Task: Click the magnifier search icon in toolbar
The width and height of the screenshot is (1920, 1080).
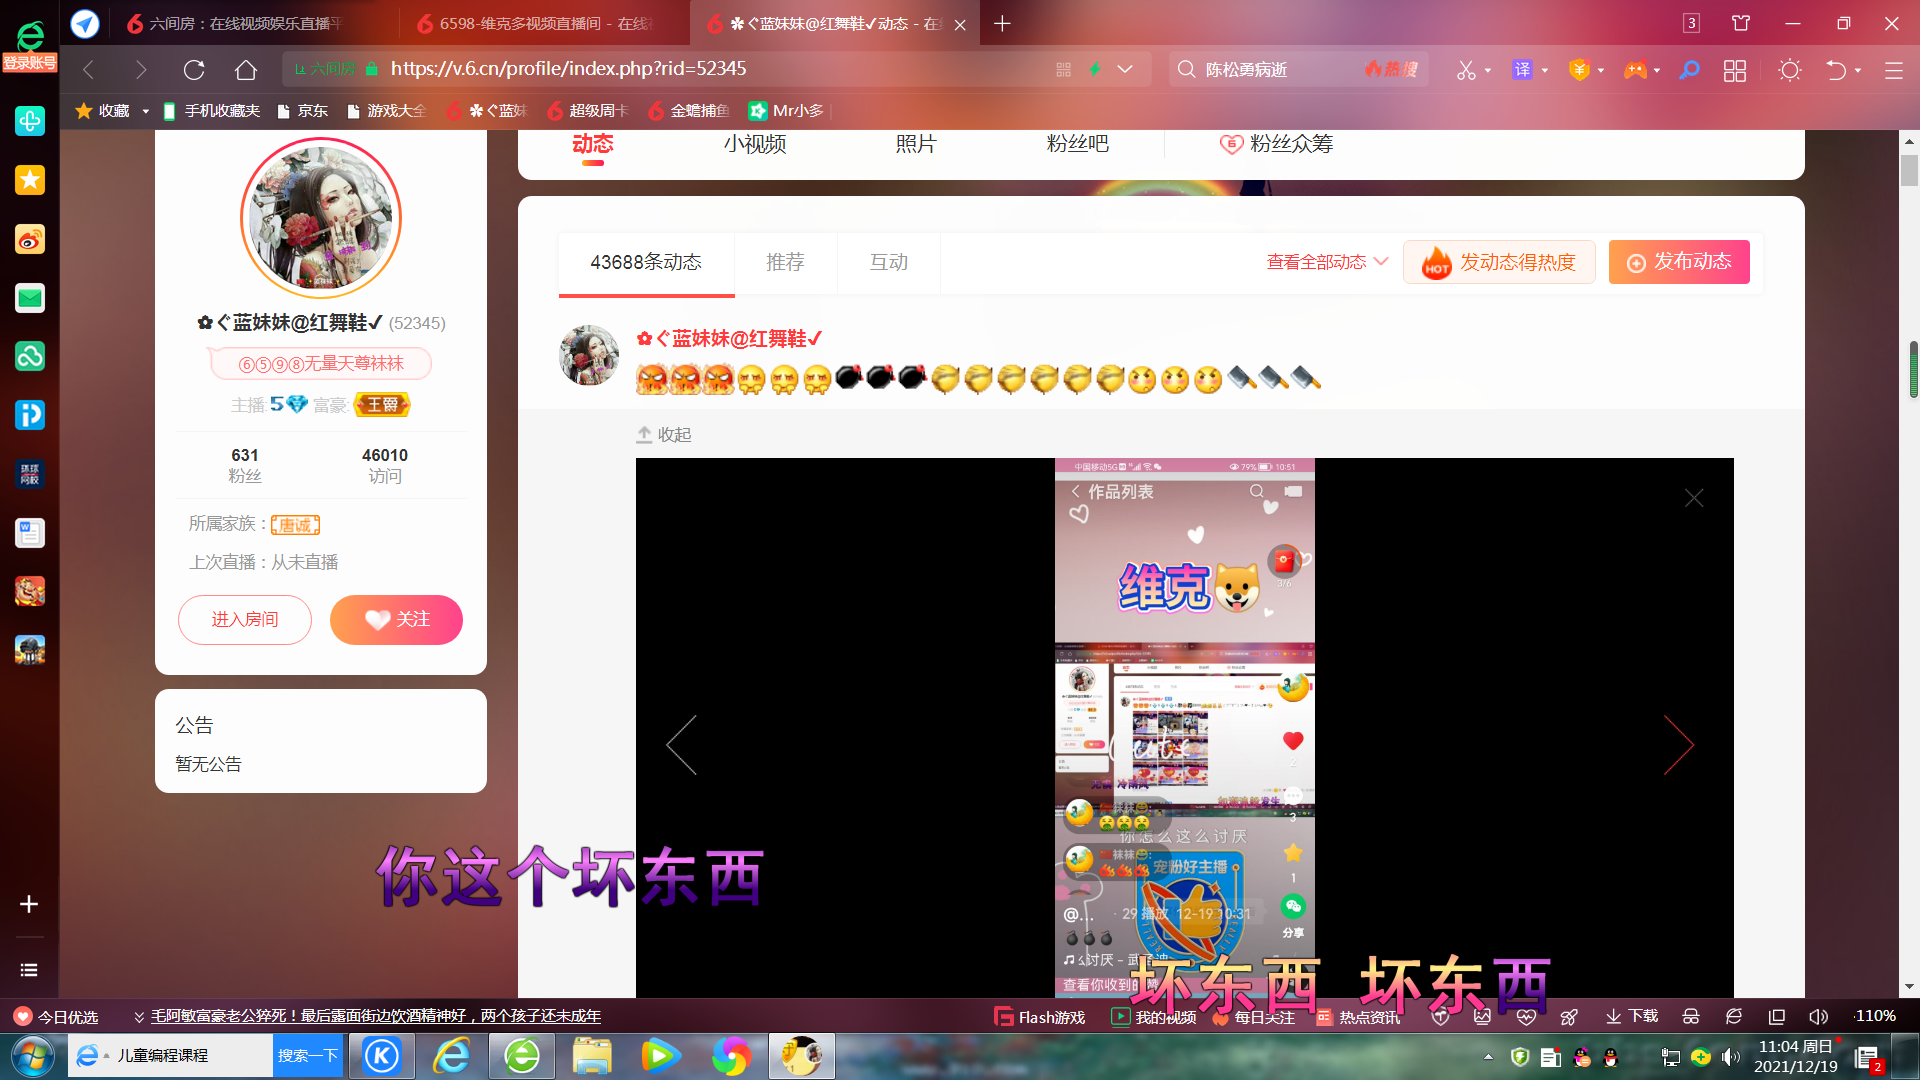Action: [x=1689, y=70]
